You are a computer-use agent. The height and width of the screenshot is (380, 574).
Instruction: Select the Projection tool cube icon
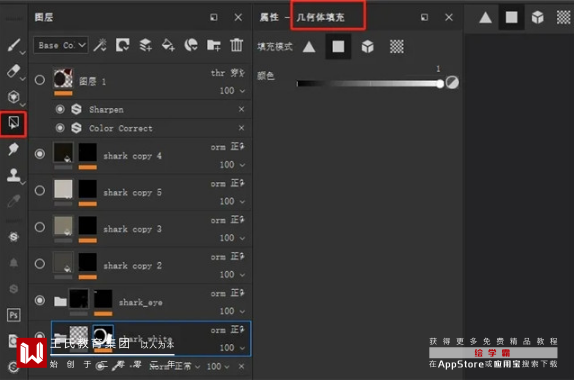[14, 97]
